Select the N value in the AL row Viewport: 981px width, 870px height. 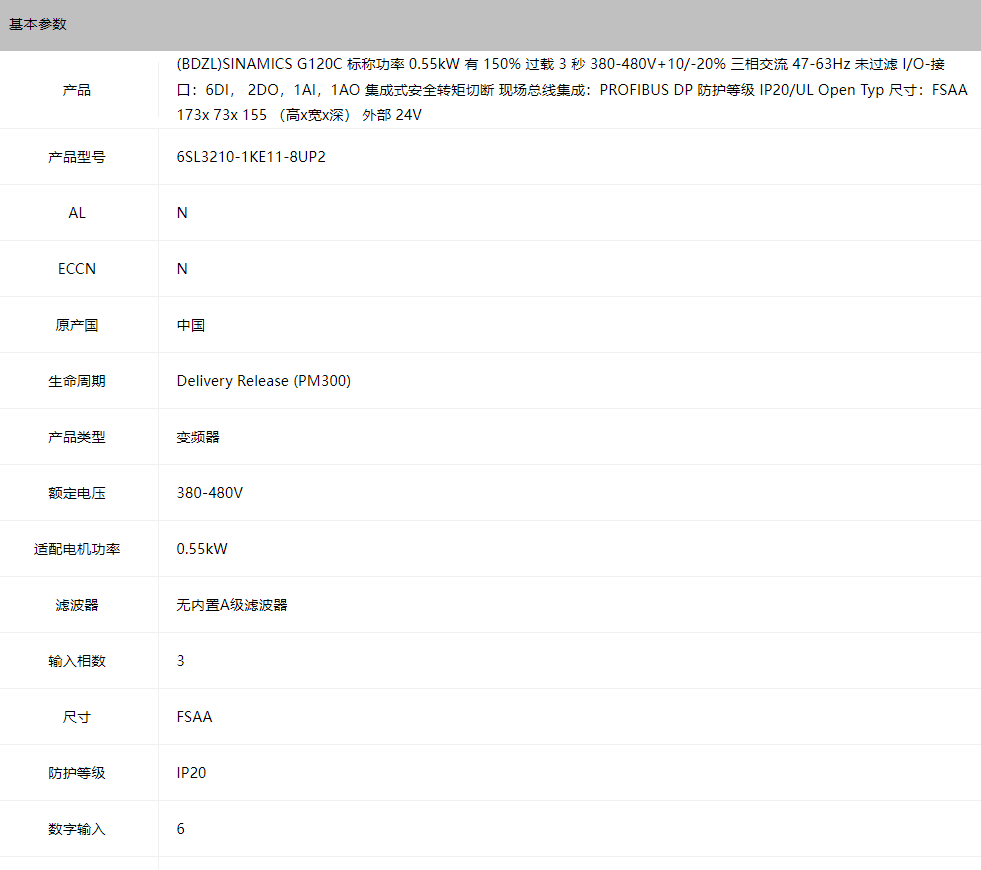click(x=182, y=213)
